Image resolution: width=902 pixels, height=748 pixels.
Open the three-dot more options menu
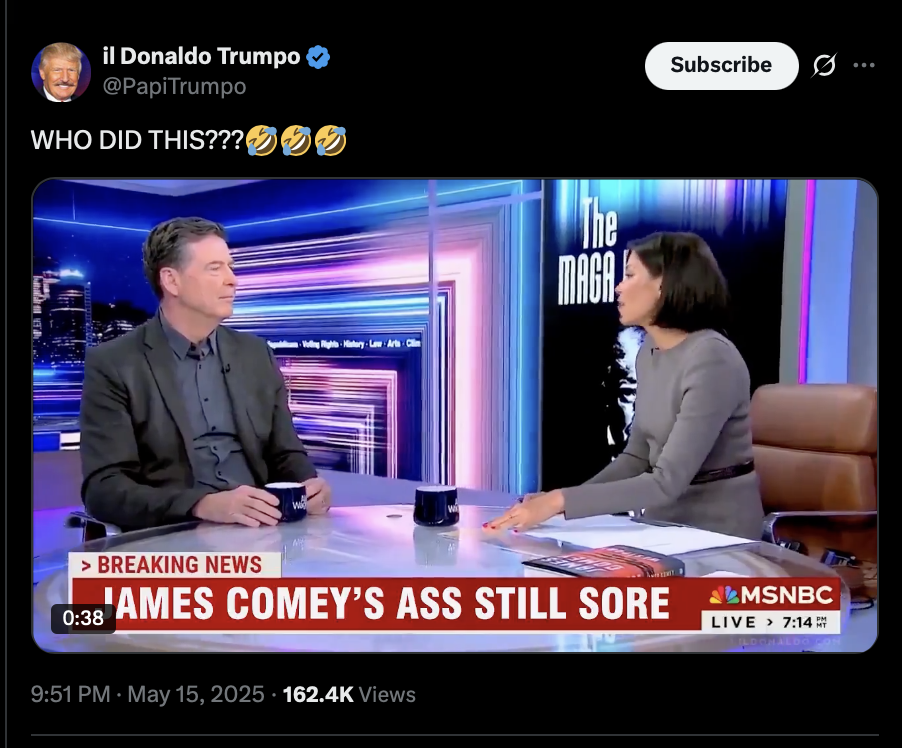pyautogui.click(x=864, y=65)
